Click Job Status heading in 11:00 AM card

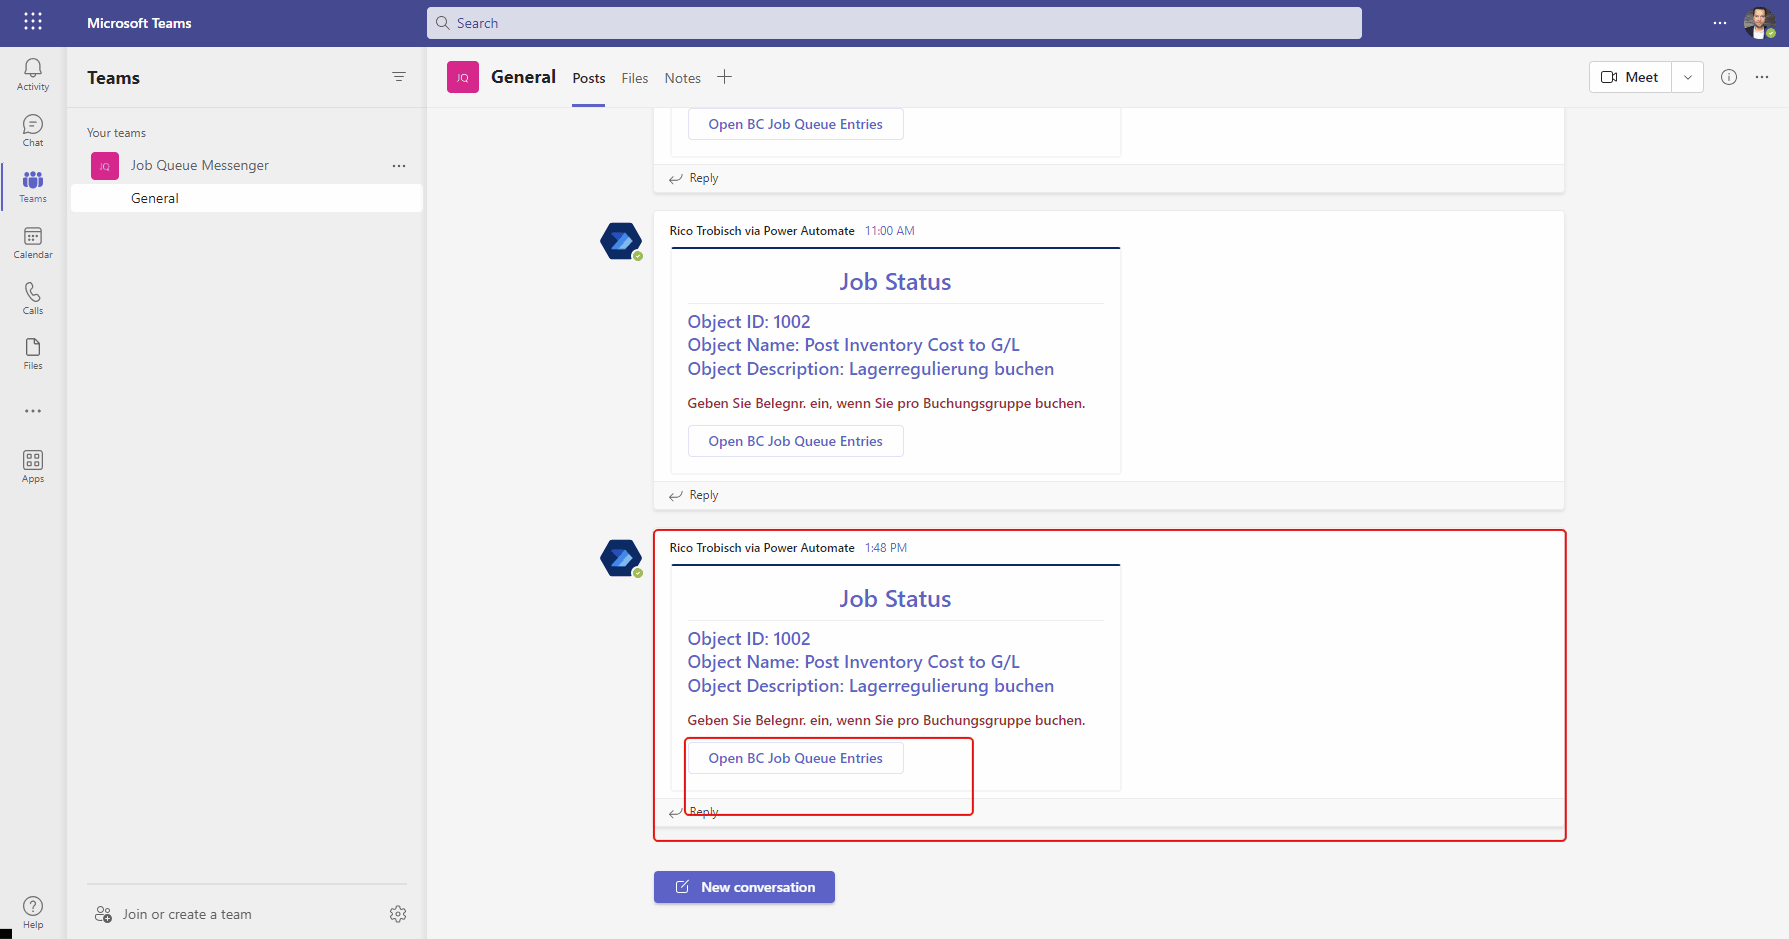tap(895, 282)
